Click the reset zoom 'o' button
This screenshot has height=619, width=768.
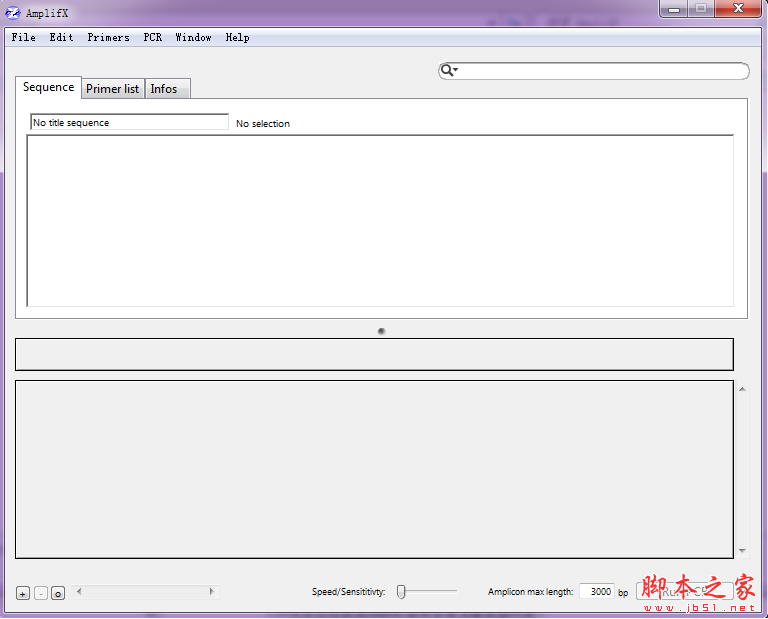58,594
